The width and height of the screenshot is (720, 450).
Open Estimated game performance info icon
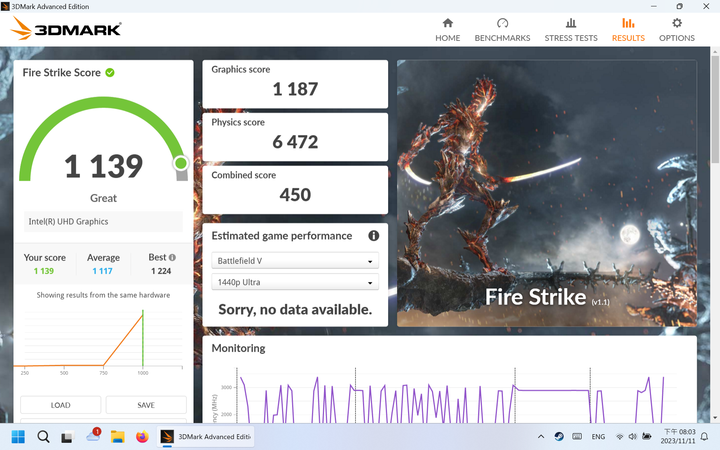pos(373,236)
